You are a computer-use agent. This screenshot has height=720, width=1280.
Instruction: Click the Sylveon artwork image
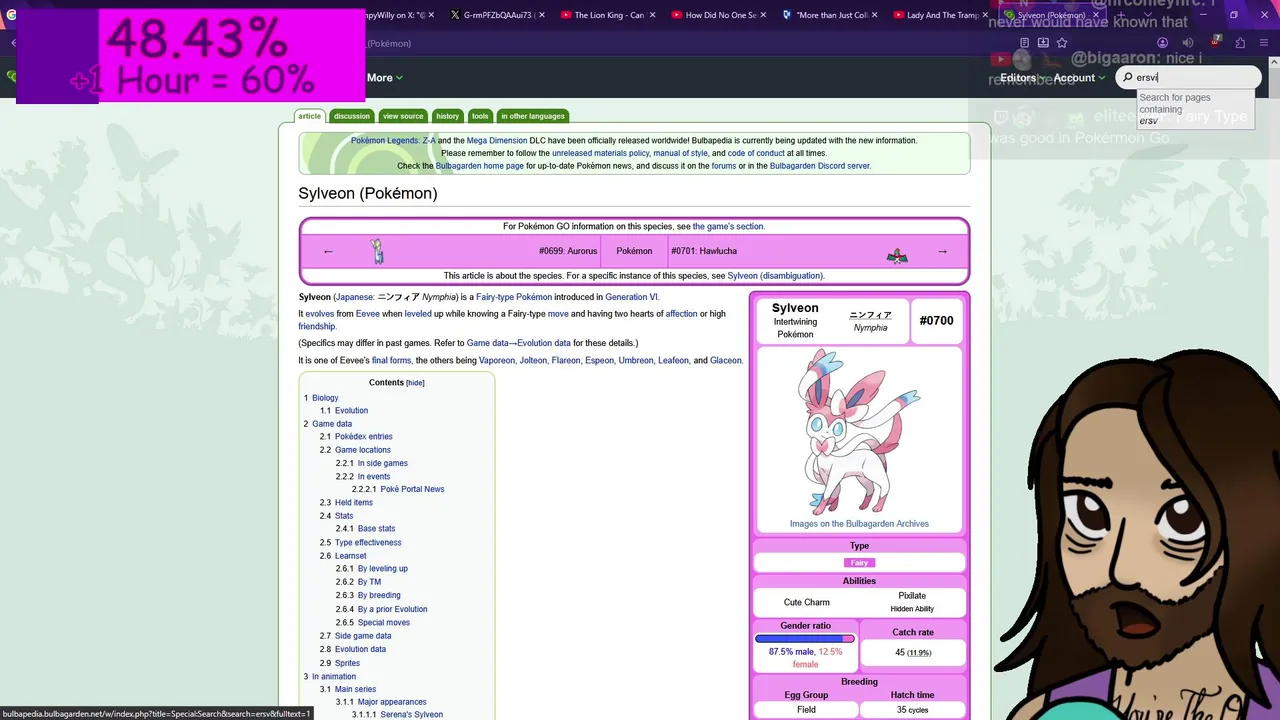point(859,431)
